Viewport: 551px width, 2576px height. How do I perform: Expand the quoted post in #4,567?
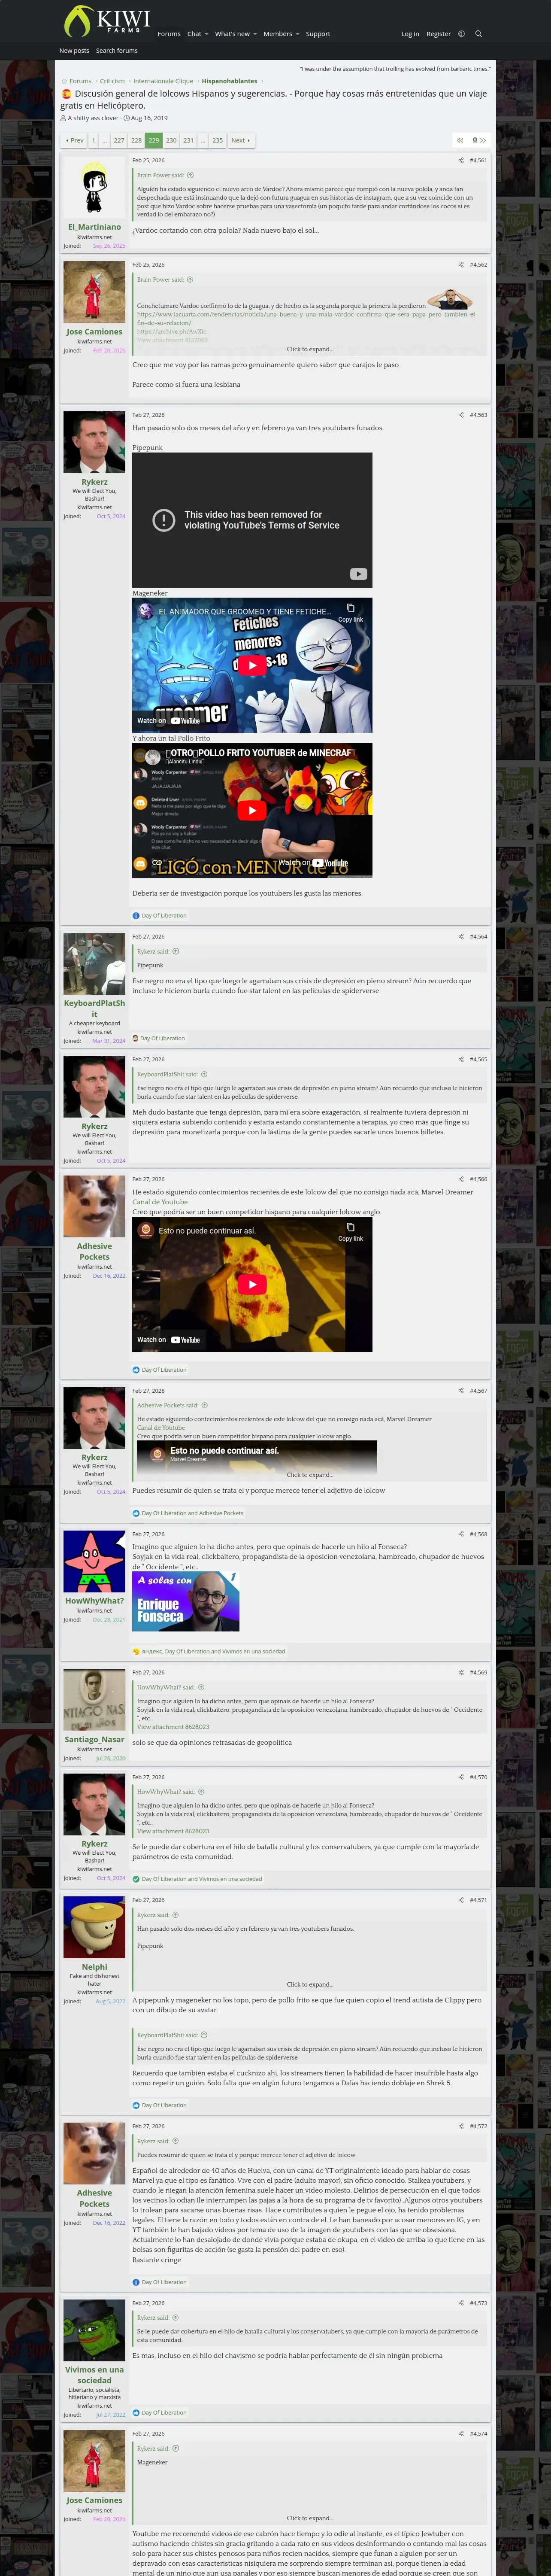coord(310,1475)
